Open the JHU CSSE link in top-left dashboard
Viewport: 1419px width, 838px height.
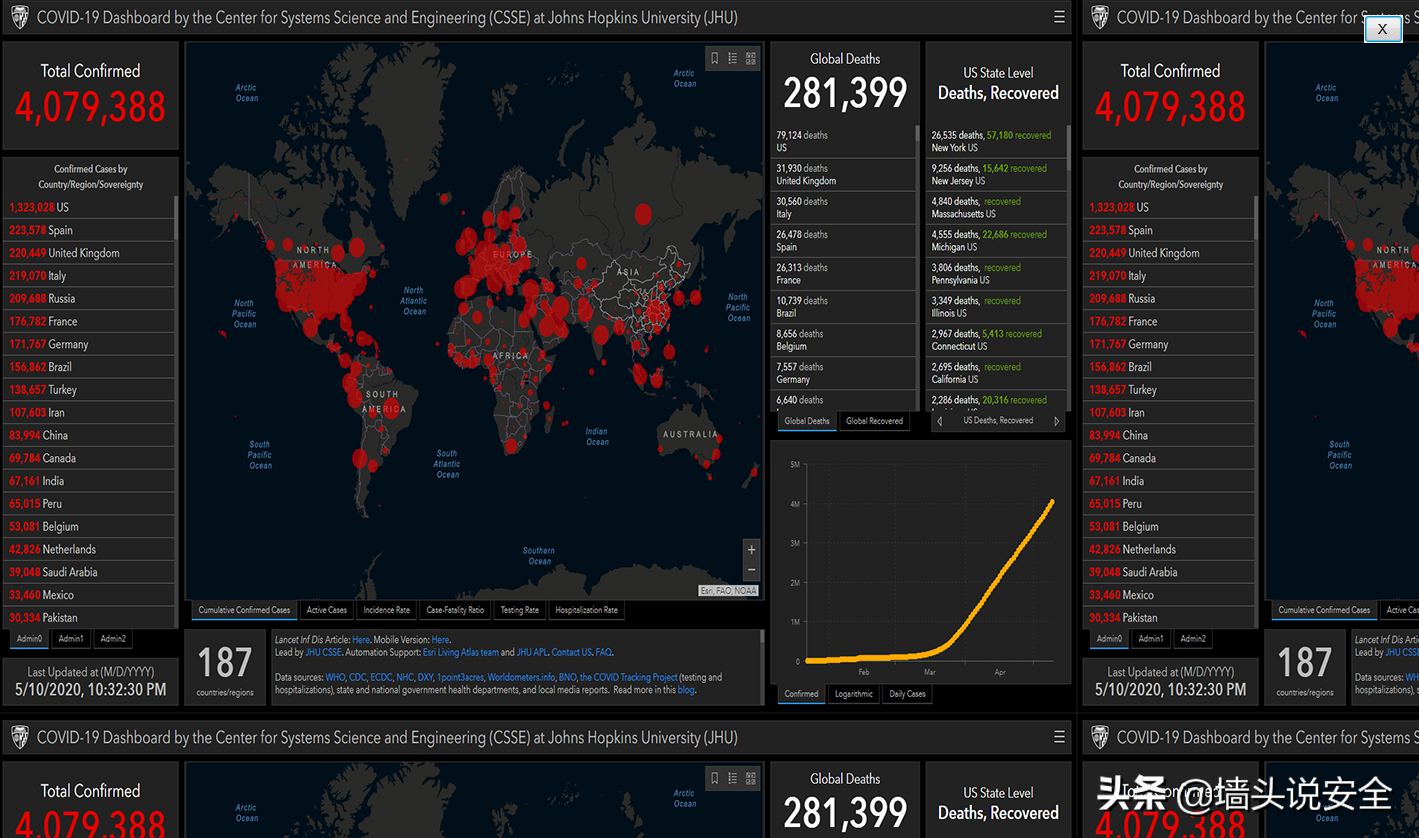(x=323, y=653)
